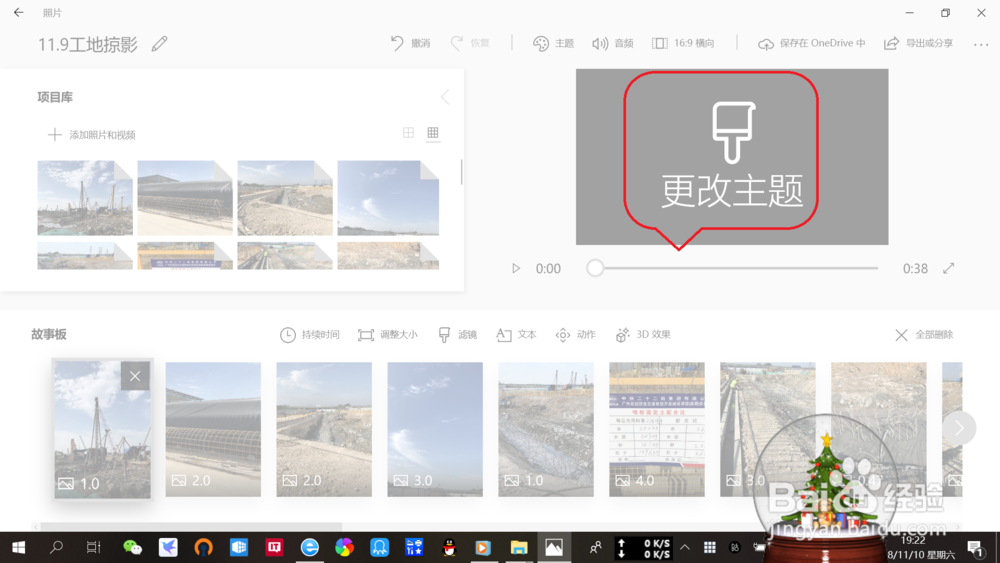Image resolution: width=1000 pixels, height=563 pixels.
Task: Open the three-dot more options menu
Action: (x=981, y=44)
